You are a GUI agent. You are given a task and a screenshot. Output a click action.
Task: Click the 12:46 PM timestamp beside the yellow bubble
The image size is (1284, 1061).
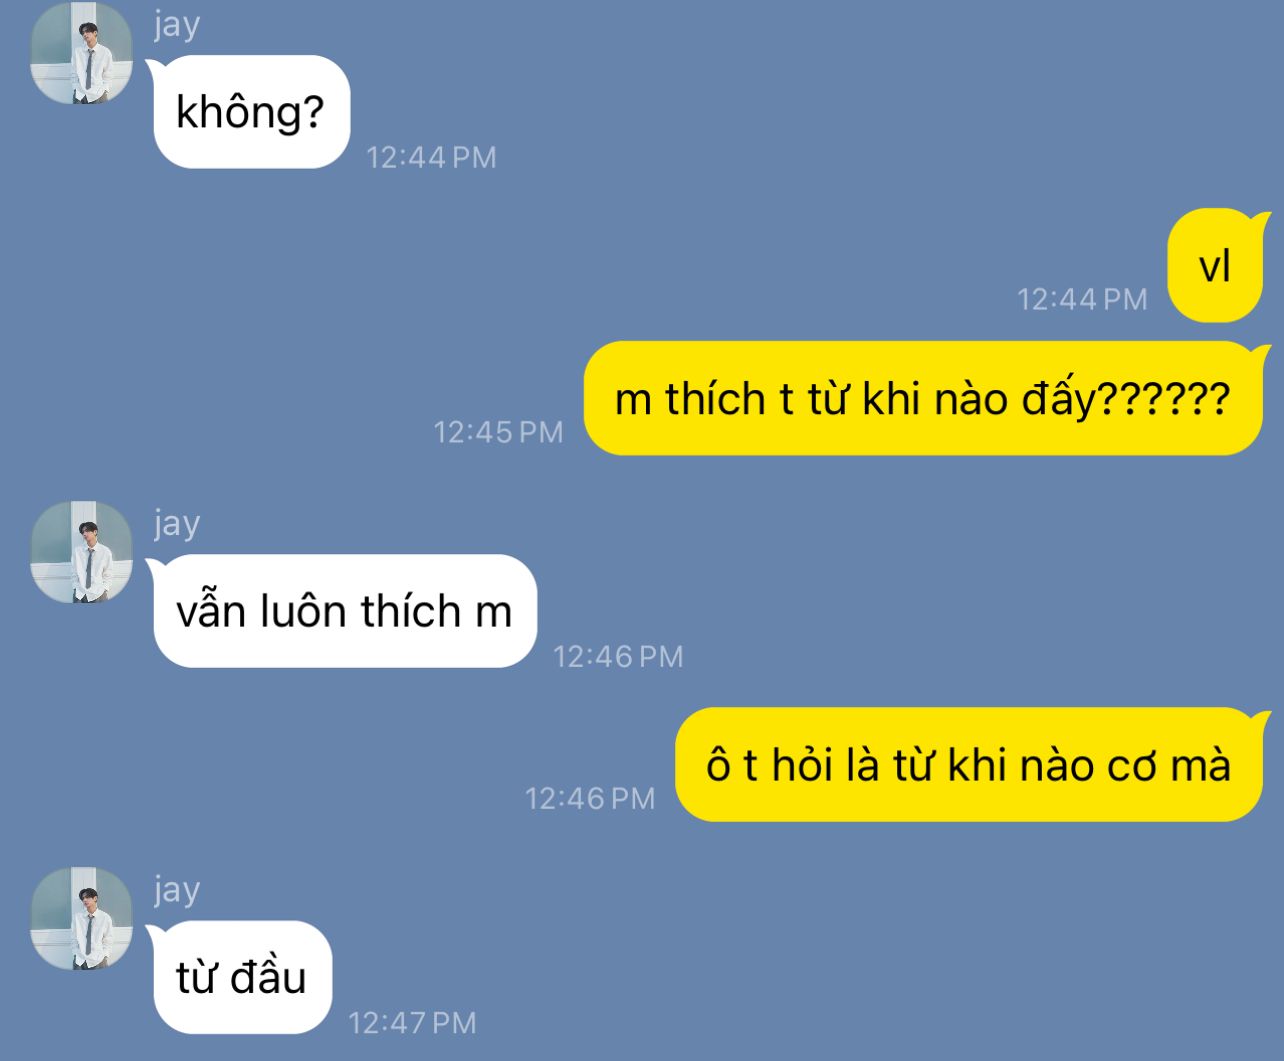pos(590,798)
